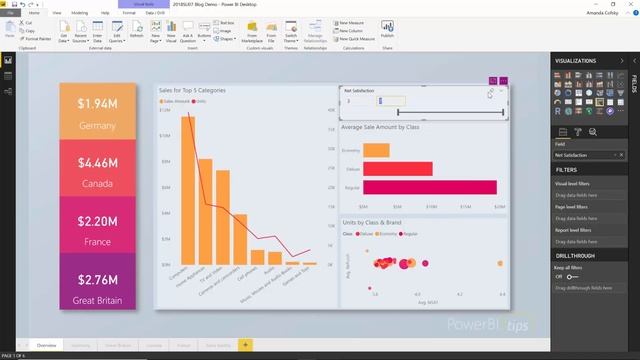
Task: Open more custom visuals ellipsis in Visualizations
Action: click(x=620, y=111)
